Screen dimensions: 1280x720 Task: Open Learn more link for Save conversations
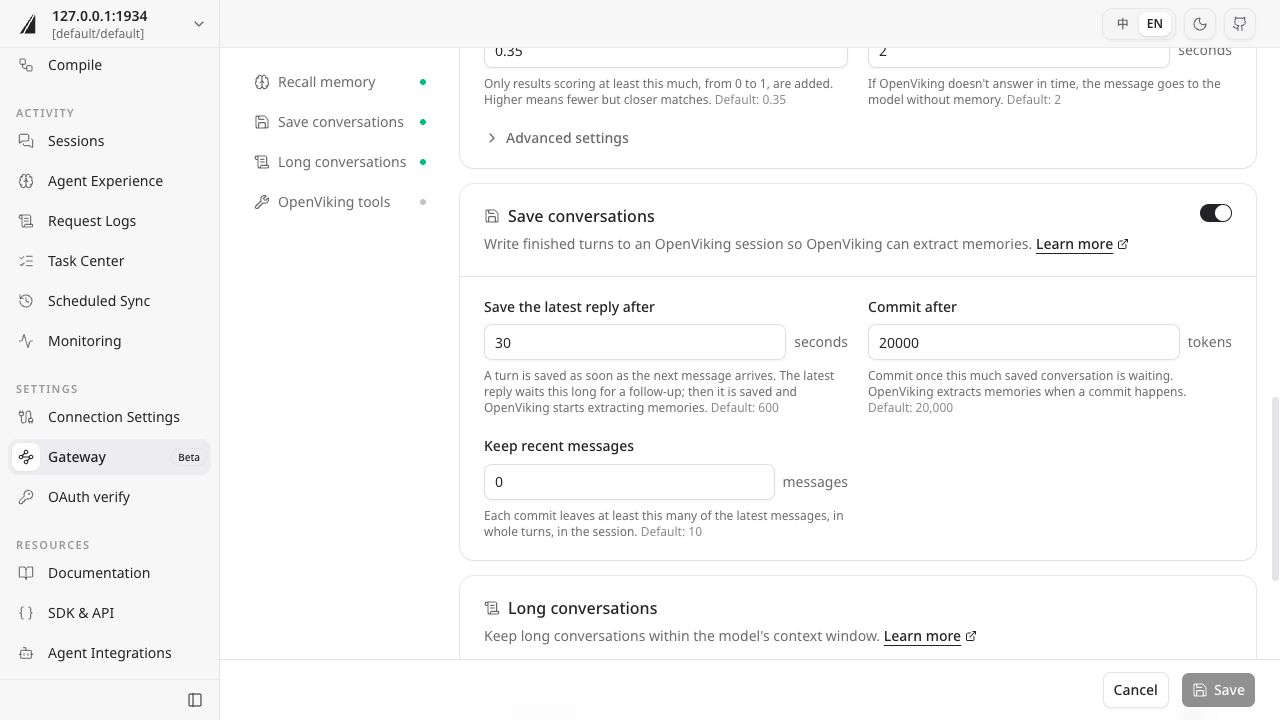tap(1082, 244)
